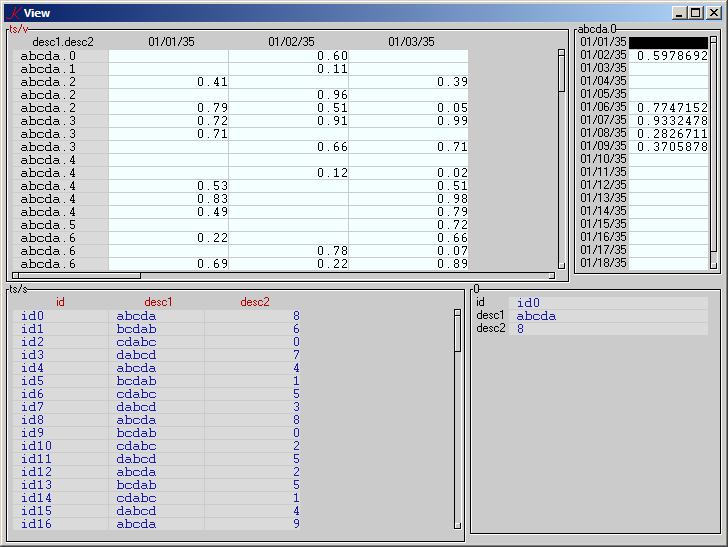Image resolution: width=728 pixels, height=547 pixels.
Task: Click the View window title bar icon
Action: (x=12, y=12)
